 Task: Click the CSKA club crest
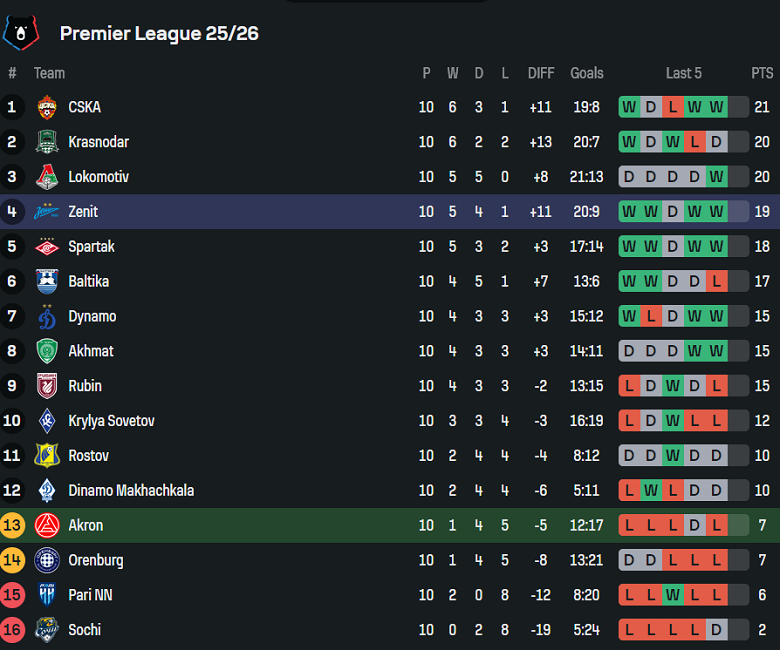pos(47,107)
